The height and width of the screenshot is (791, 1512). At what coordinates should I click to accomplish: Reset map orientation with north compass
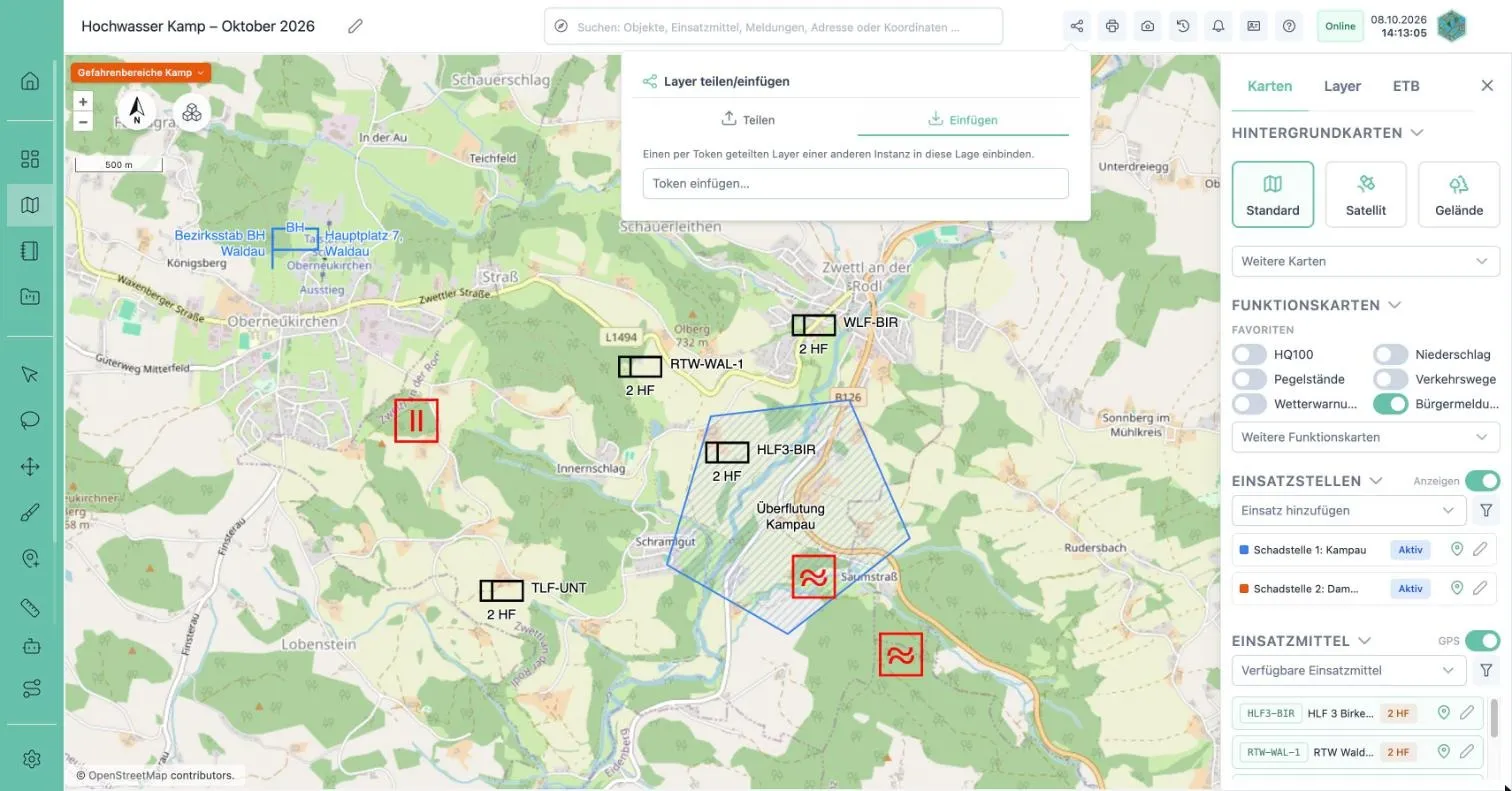(137, 111)
